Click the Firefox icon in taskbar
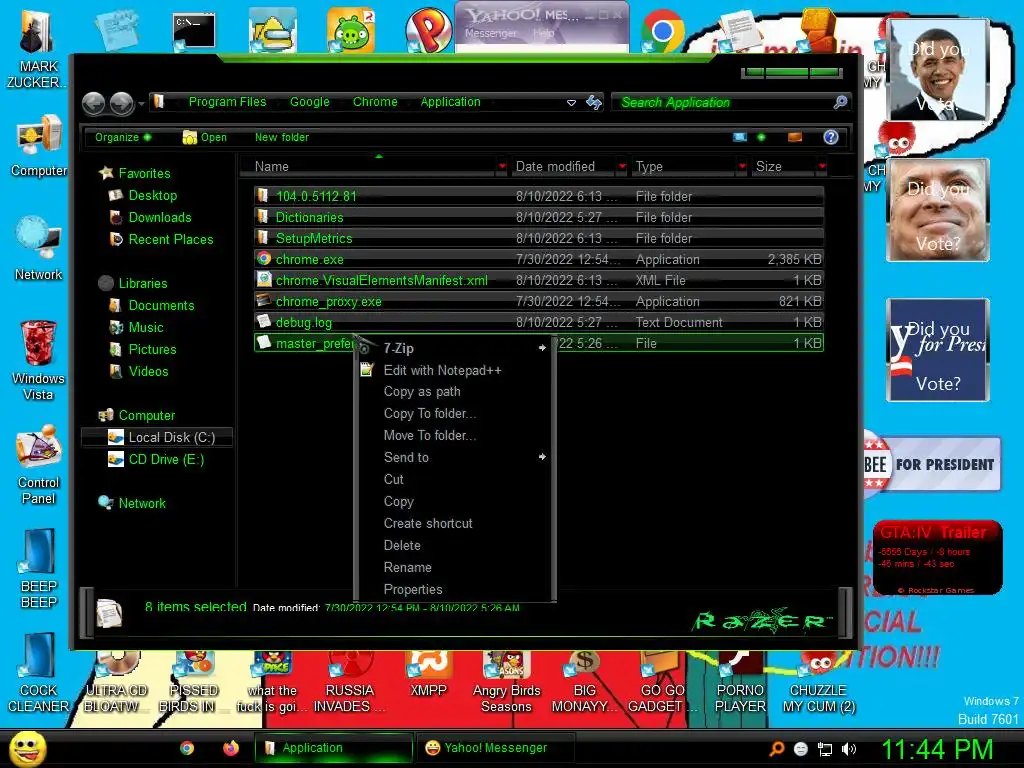The width and height of the screenshot is (1024, 768). (231, 748)
